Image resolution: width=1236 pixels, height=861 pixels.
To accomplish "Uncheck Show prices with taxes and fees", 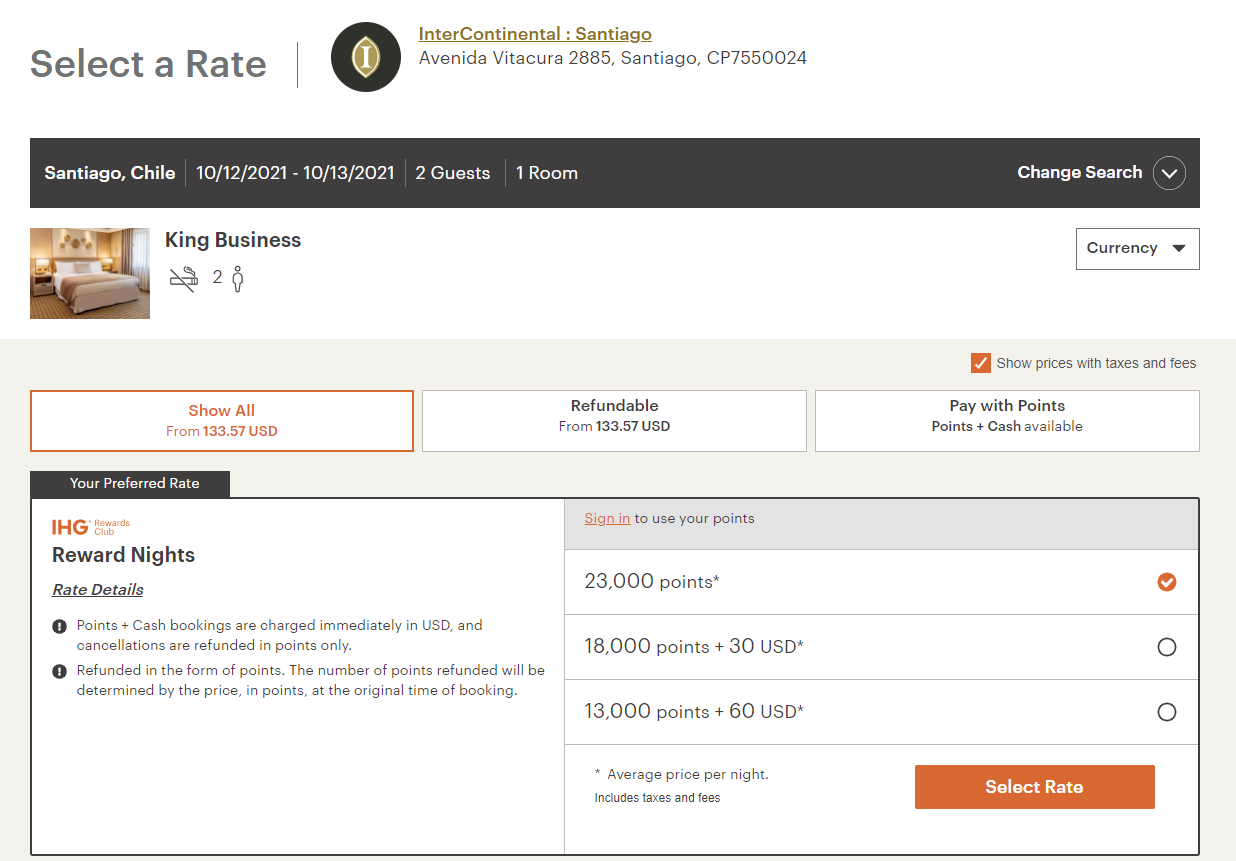I will click(x=981, y=363).
